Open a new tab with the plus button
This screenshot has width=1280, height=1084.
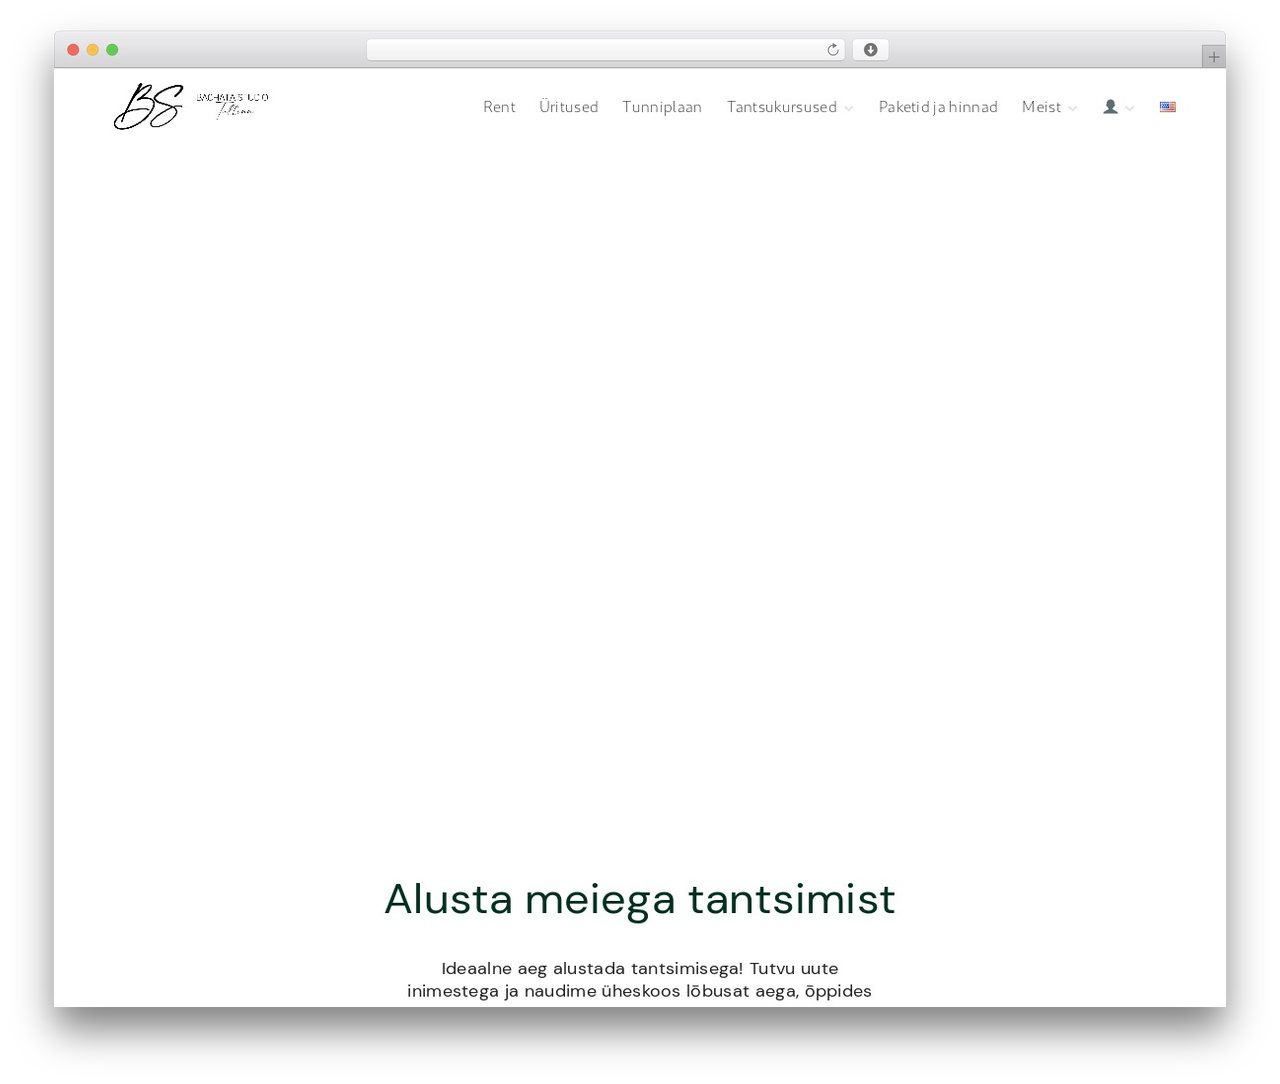pos(1213,57)
